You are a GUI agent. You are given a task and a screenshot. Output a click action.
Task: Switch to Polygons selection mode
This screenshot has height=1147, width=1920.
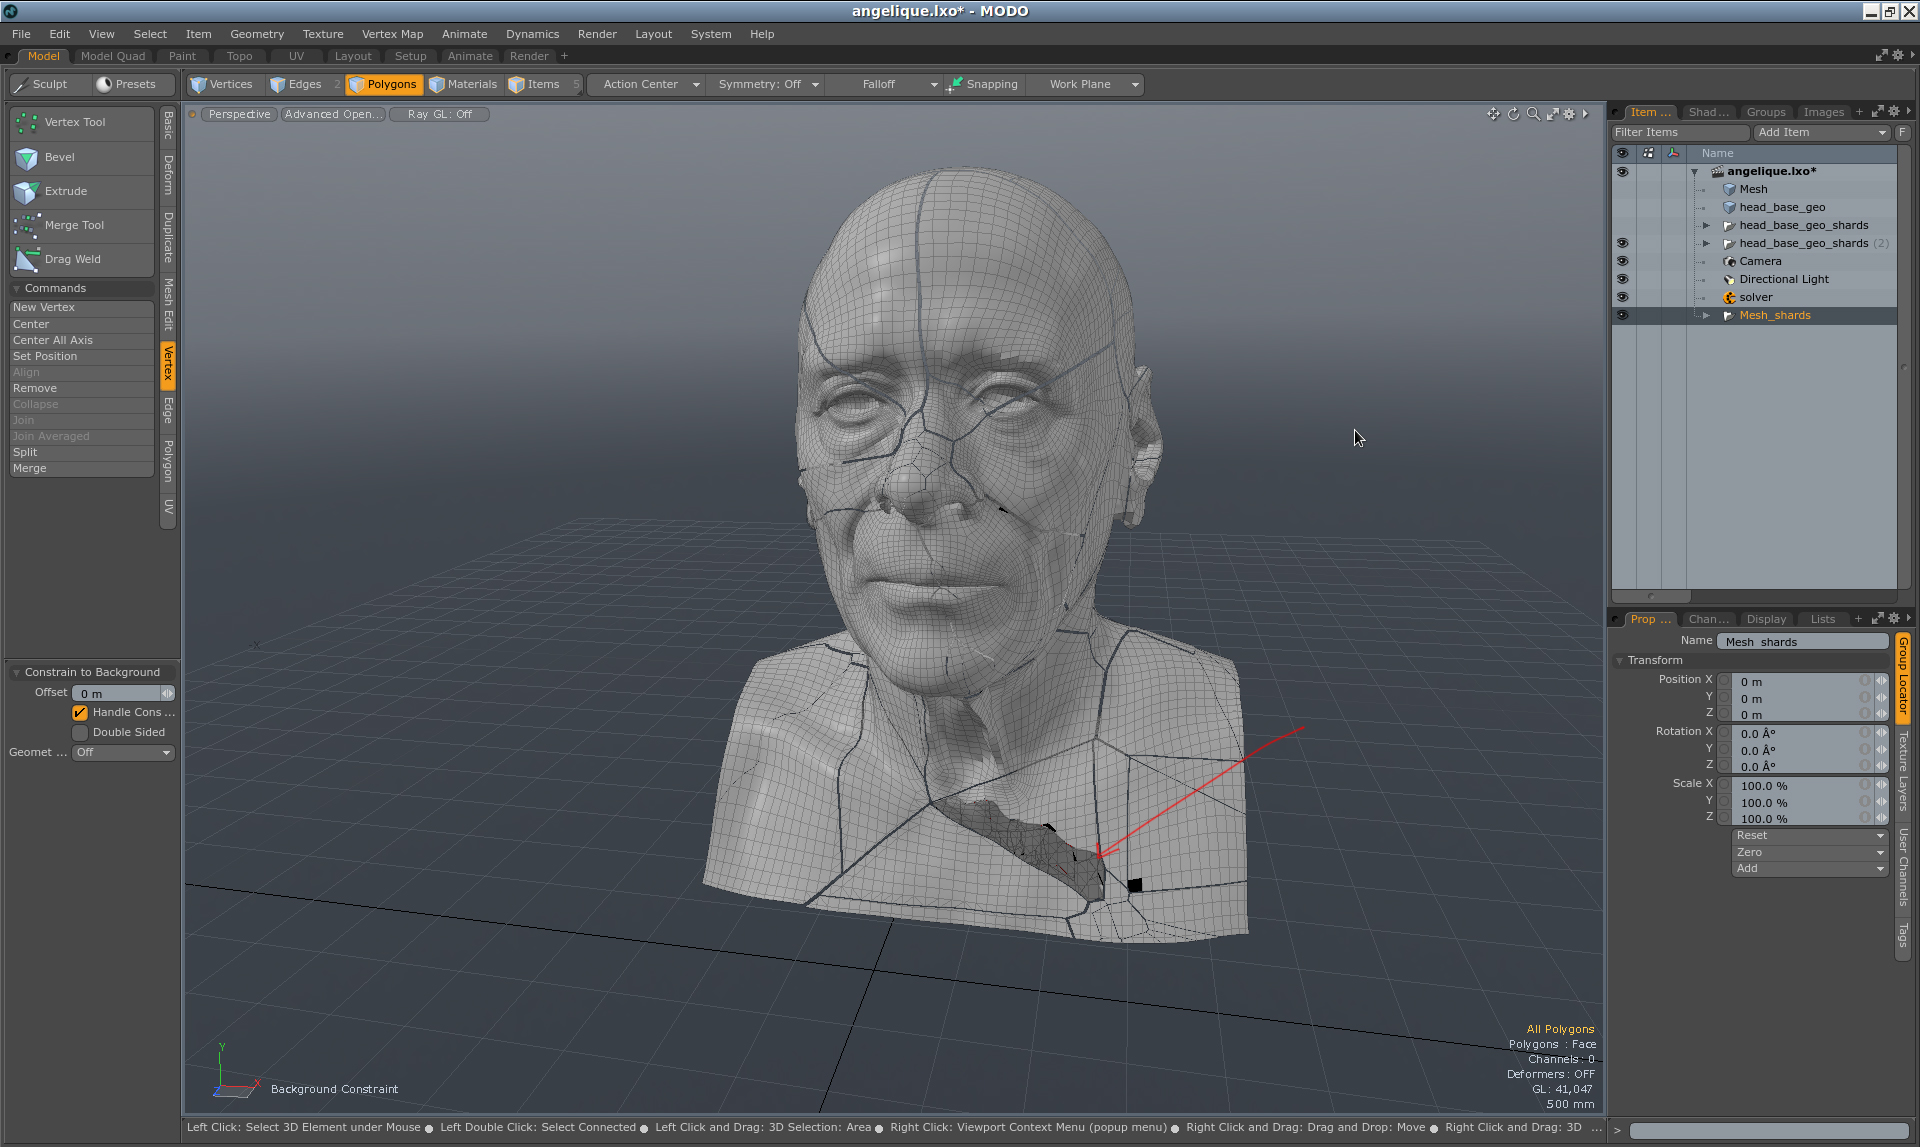pos(383,85)
